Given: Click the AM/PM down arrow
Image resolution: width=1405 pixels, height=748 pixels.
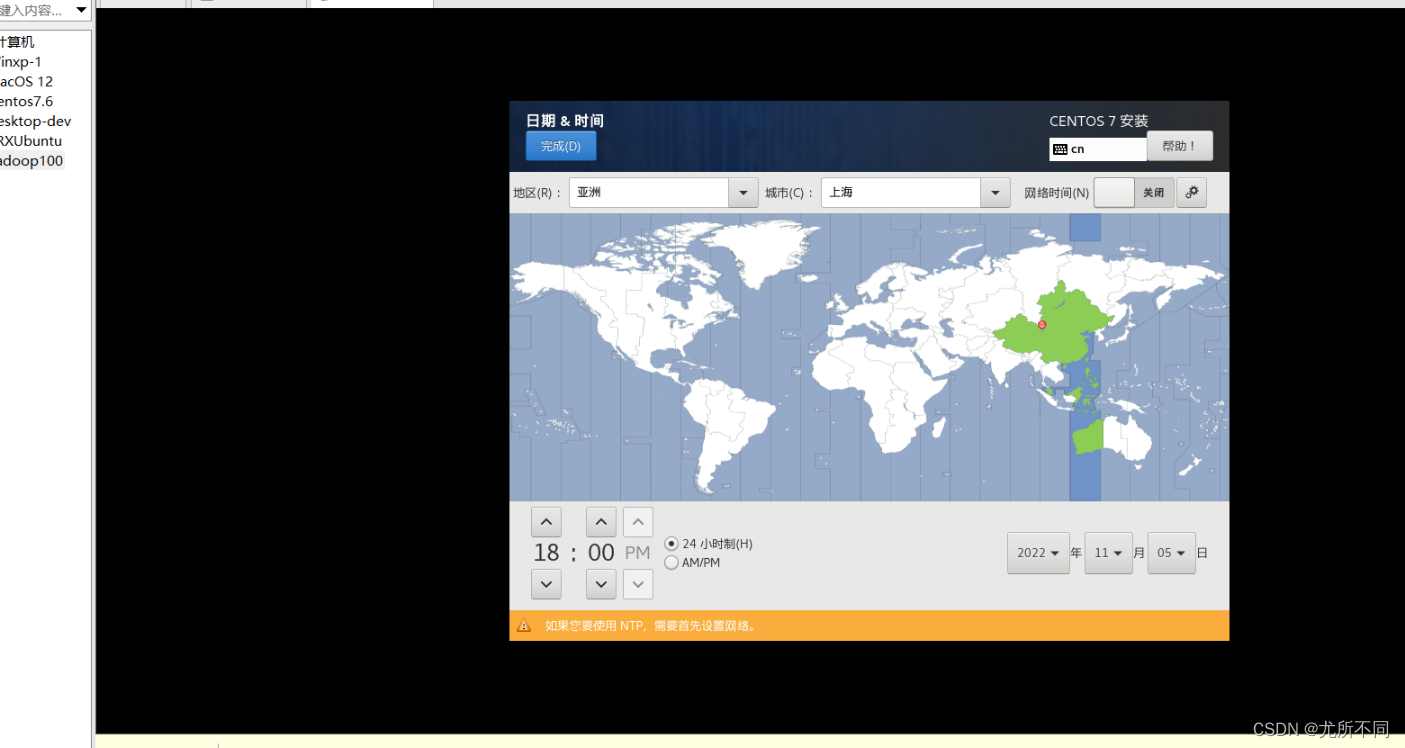Looking at the screenshot, I should click(x=638, y=584).
